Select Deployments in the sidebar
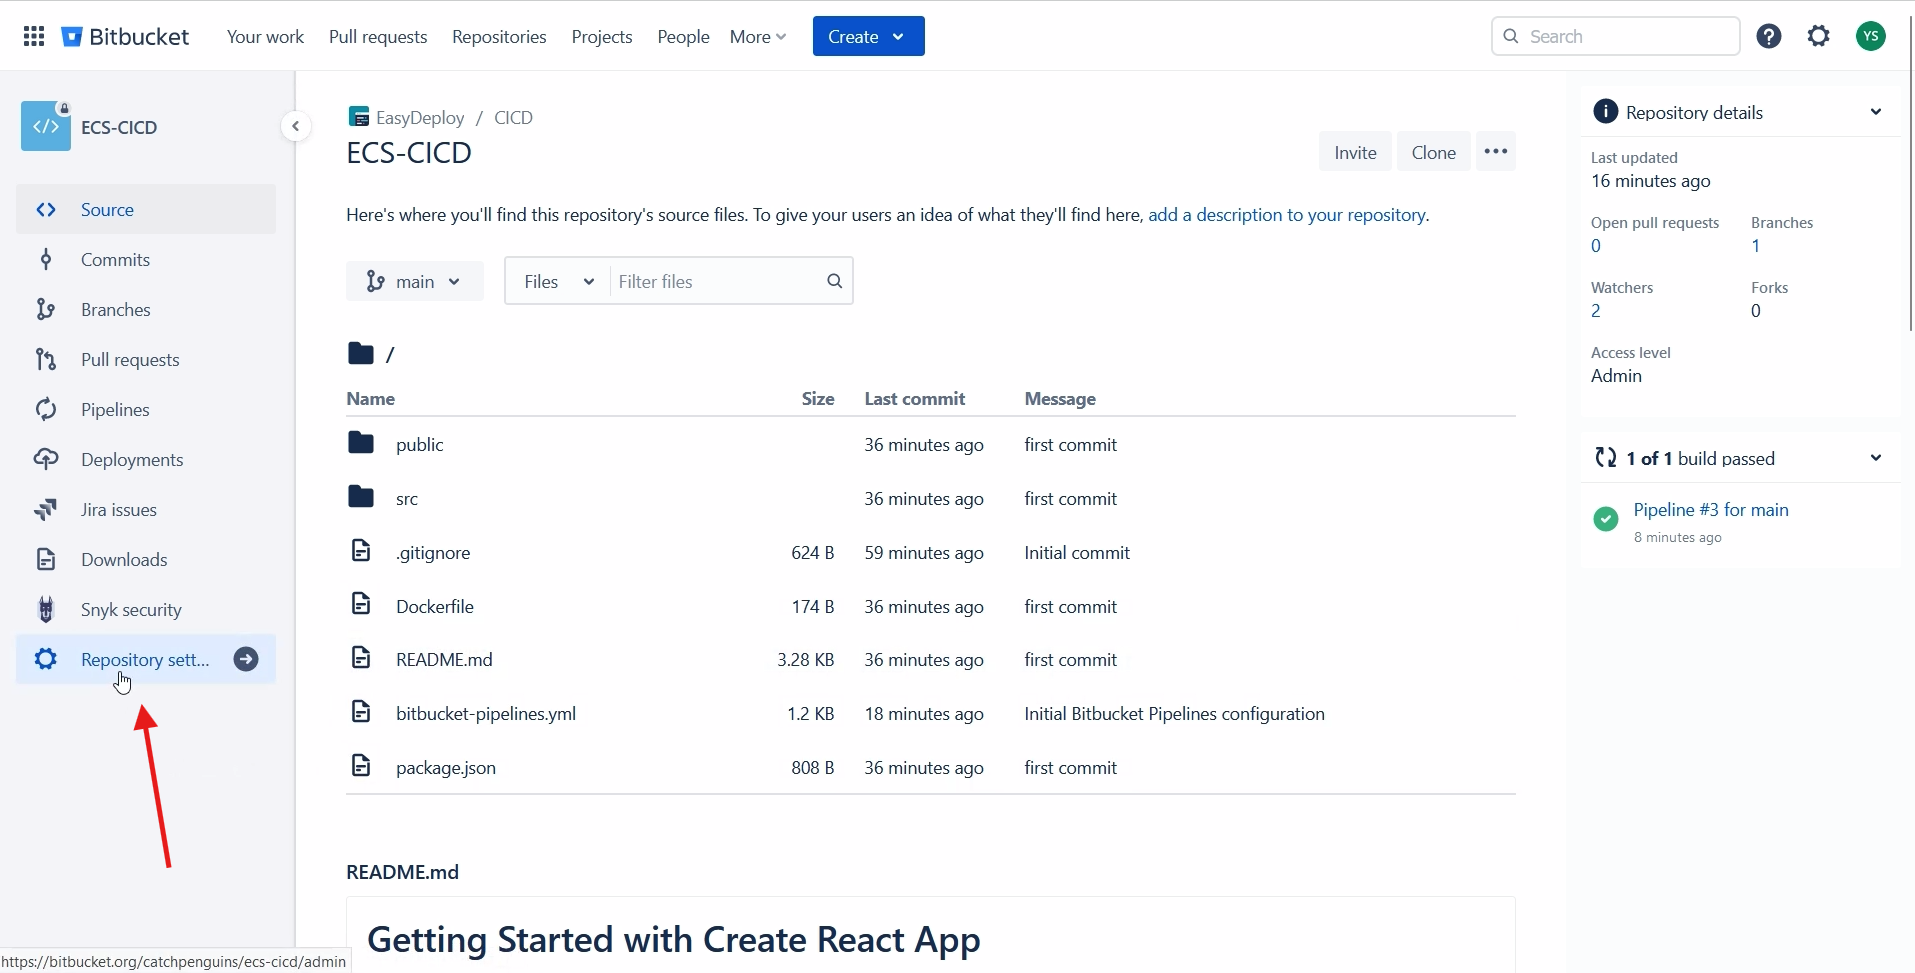Image resolution: width=1915 pixels, height=973 pixels. 146,460
